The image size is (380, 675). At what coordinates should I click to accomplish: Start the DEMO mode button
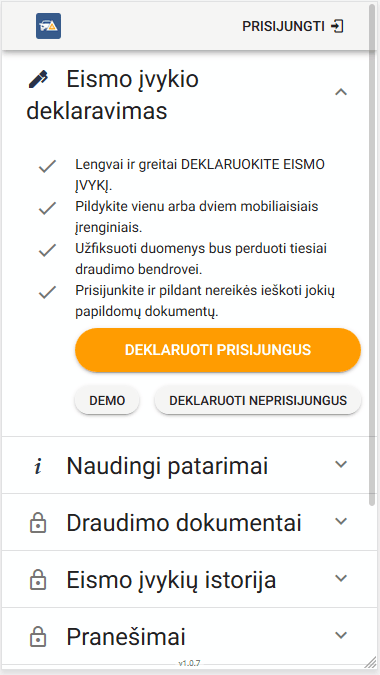107,400
